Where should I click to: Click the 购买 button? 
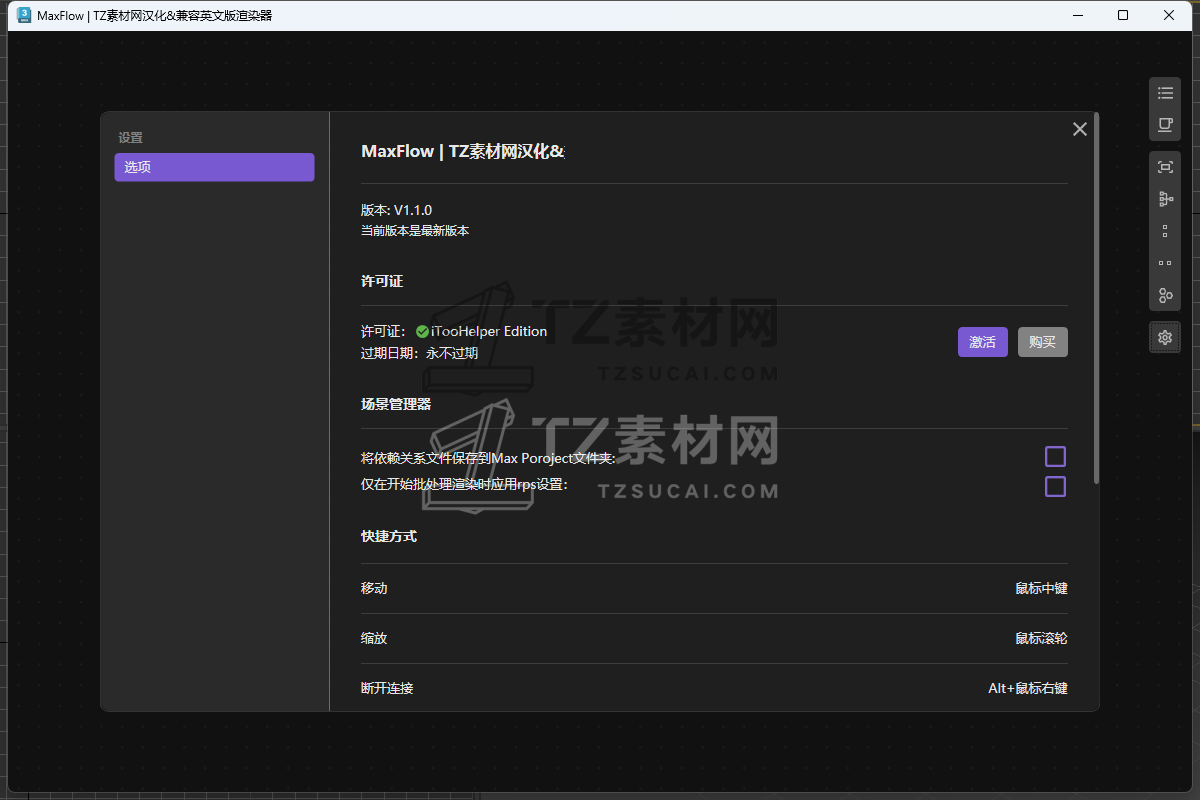click(1043, 342)
